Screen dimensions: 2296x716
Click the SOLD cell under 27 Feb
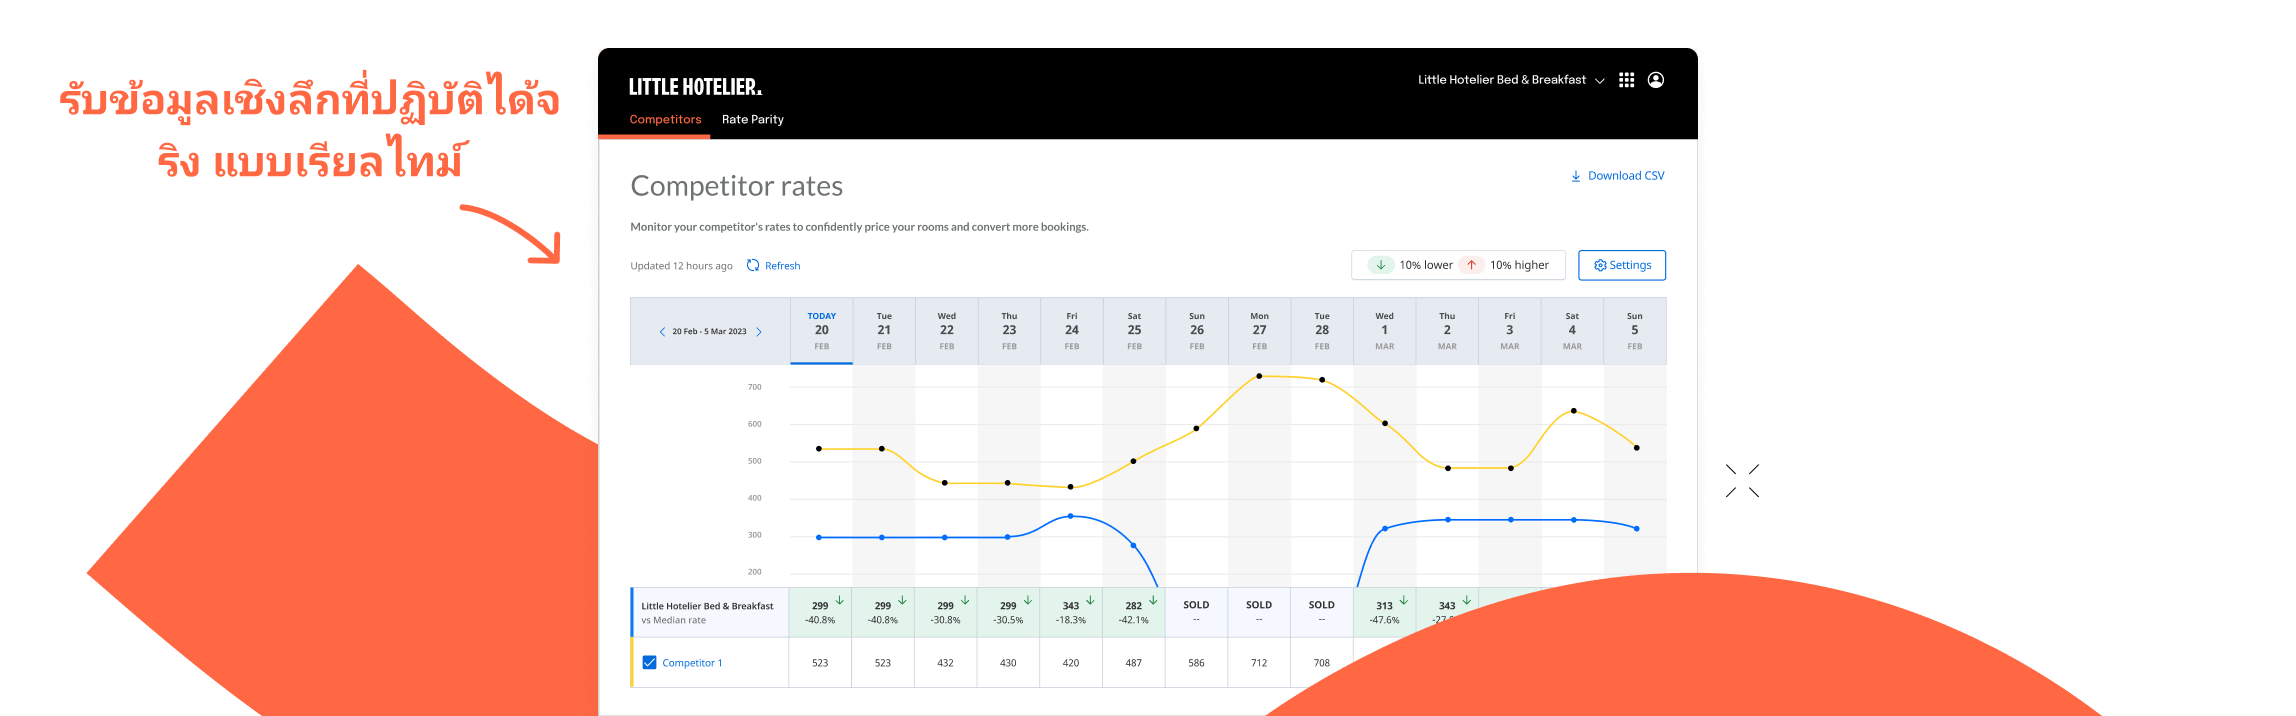pos(1259,612)
